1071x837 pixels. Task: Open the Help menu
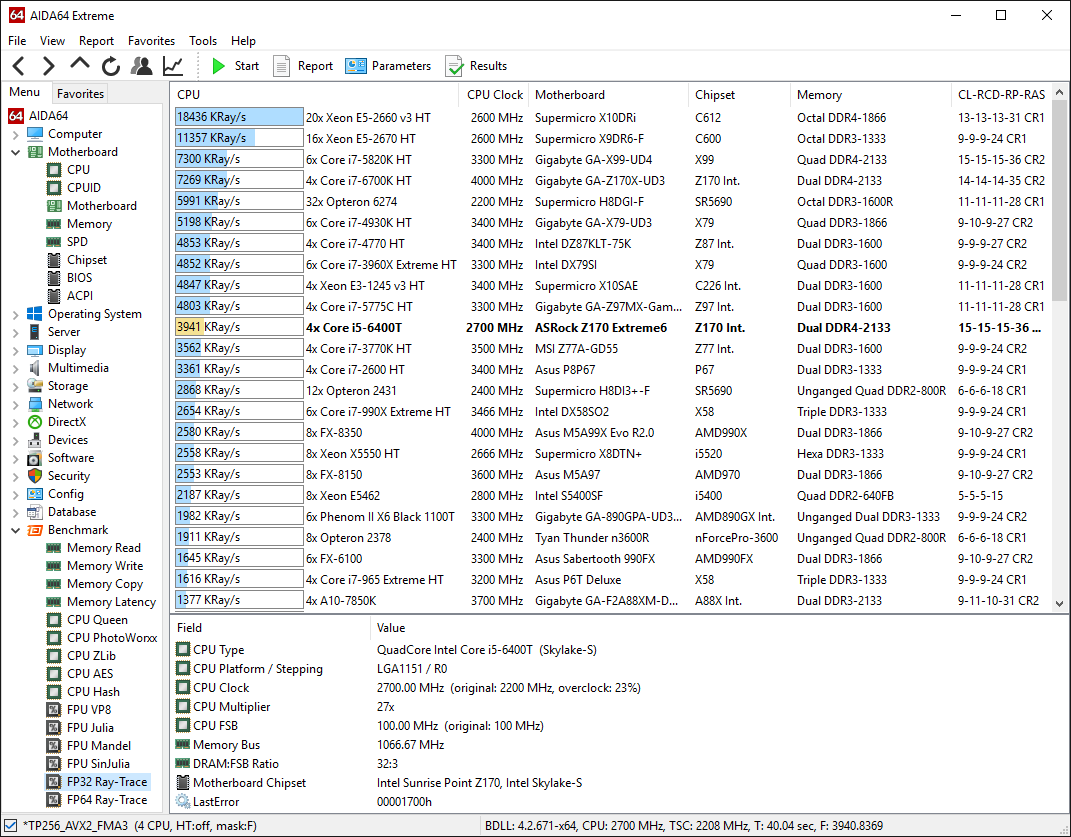click(x=243, y=41)
